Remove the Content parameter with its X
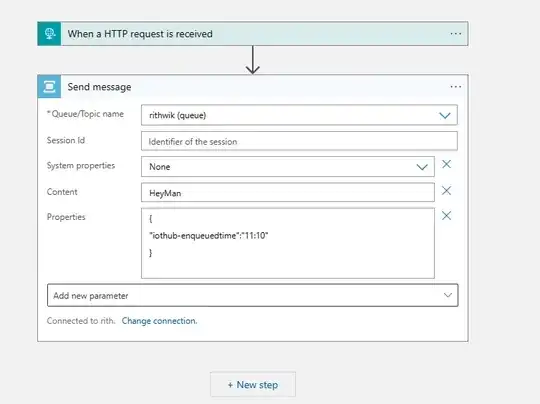This screenshot has width=540, height=404. tap(446, 190)
